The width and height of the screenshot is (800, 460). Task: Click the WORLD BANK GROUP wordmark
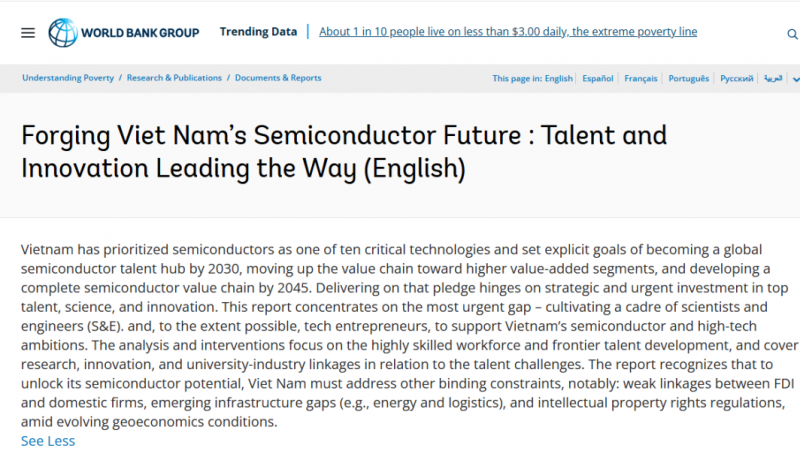[140, 33]
